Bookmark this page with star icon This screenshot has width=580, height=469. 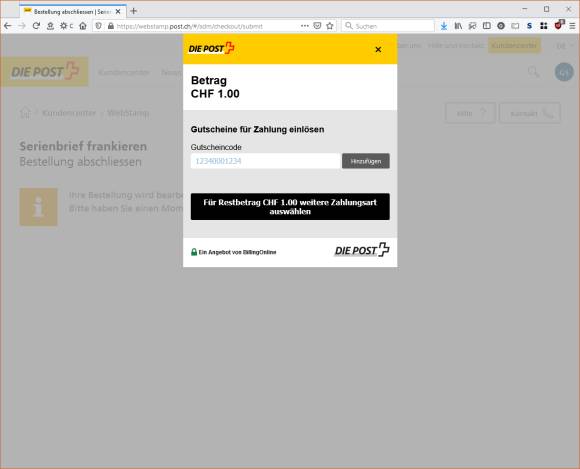[x=330, y=26]
